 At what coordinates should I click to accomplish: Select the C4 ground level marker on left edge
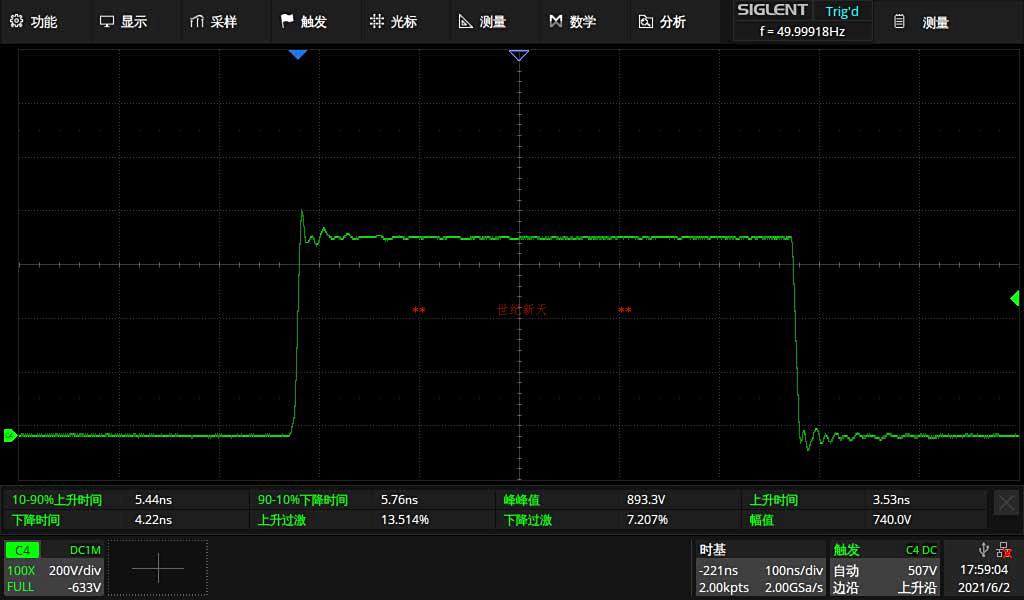pos(10,435)
